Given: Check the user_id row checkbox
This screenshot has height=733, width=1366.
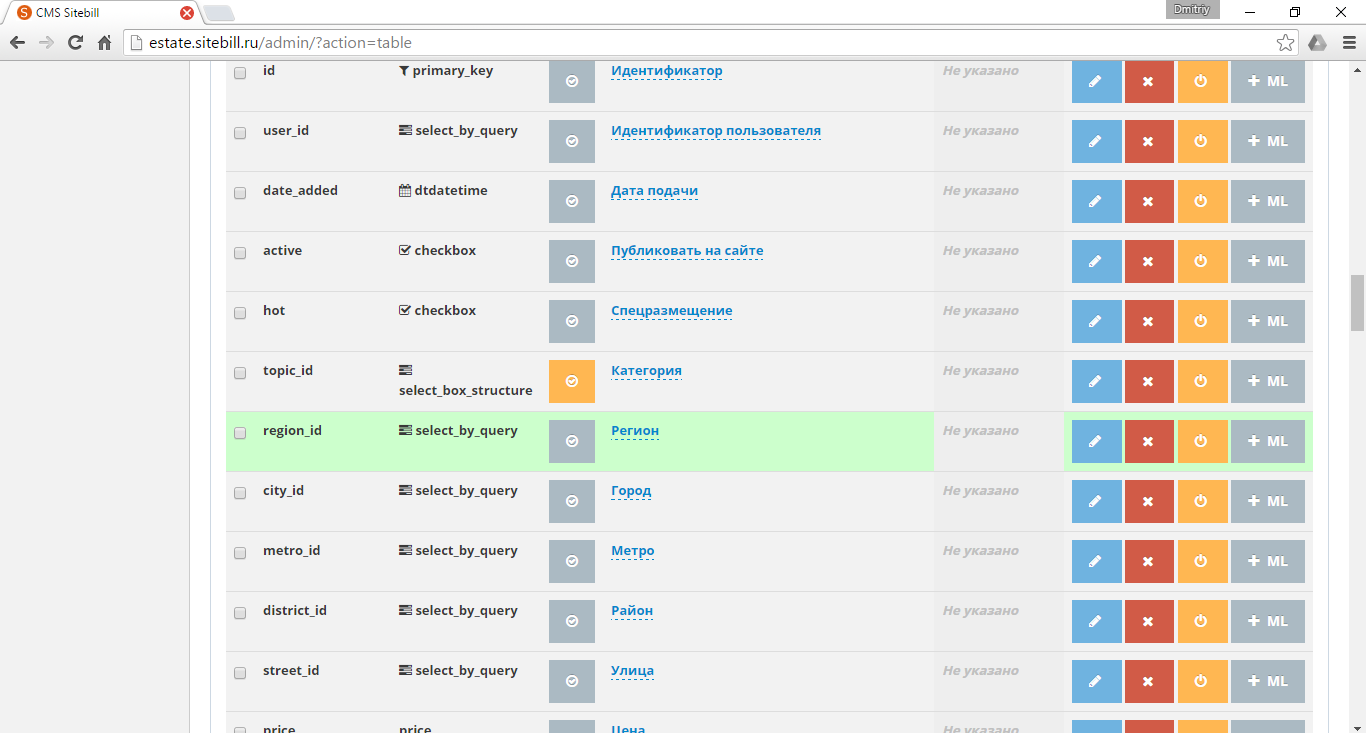Looking at the screenshot, I should 240,133.
